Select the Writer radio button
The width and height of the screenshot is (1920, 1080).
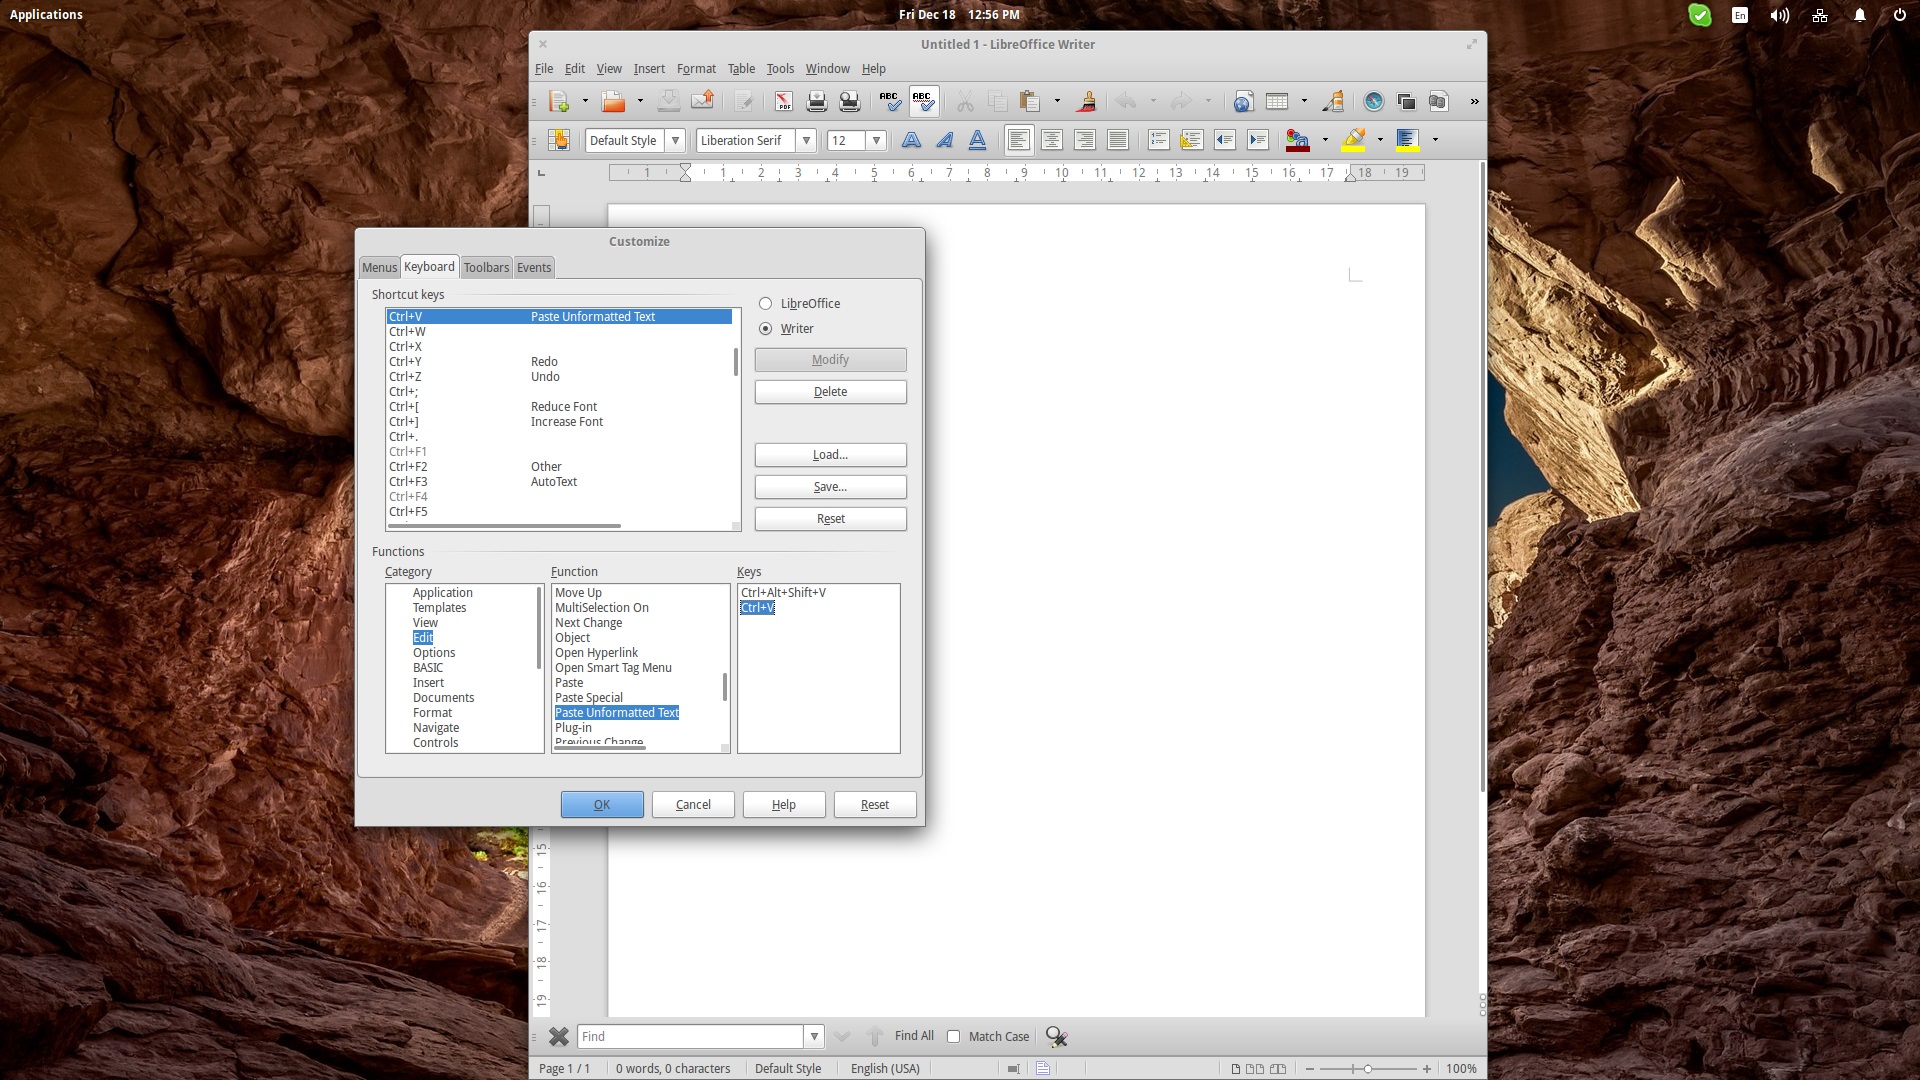[x=765, y=329]
